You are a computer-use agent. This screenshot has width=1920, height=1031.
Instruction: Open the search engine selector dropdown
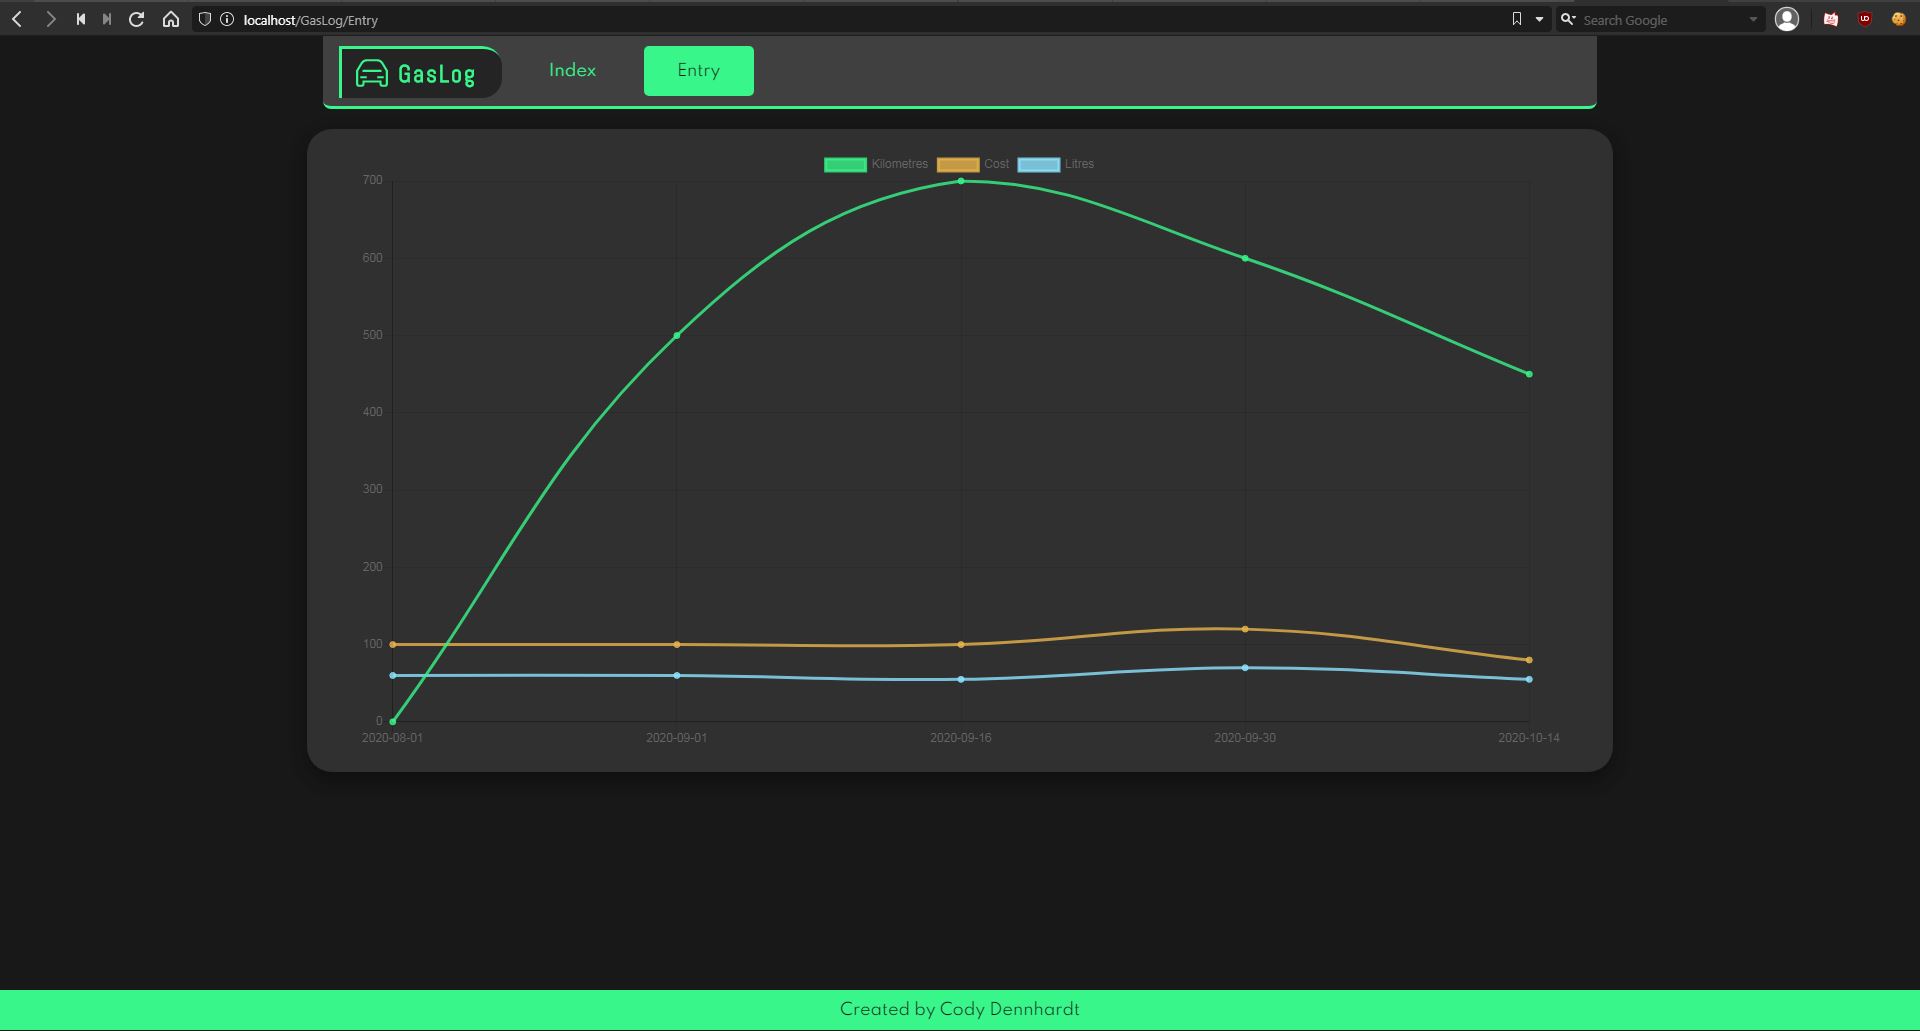tap(1568, 19)
